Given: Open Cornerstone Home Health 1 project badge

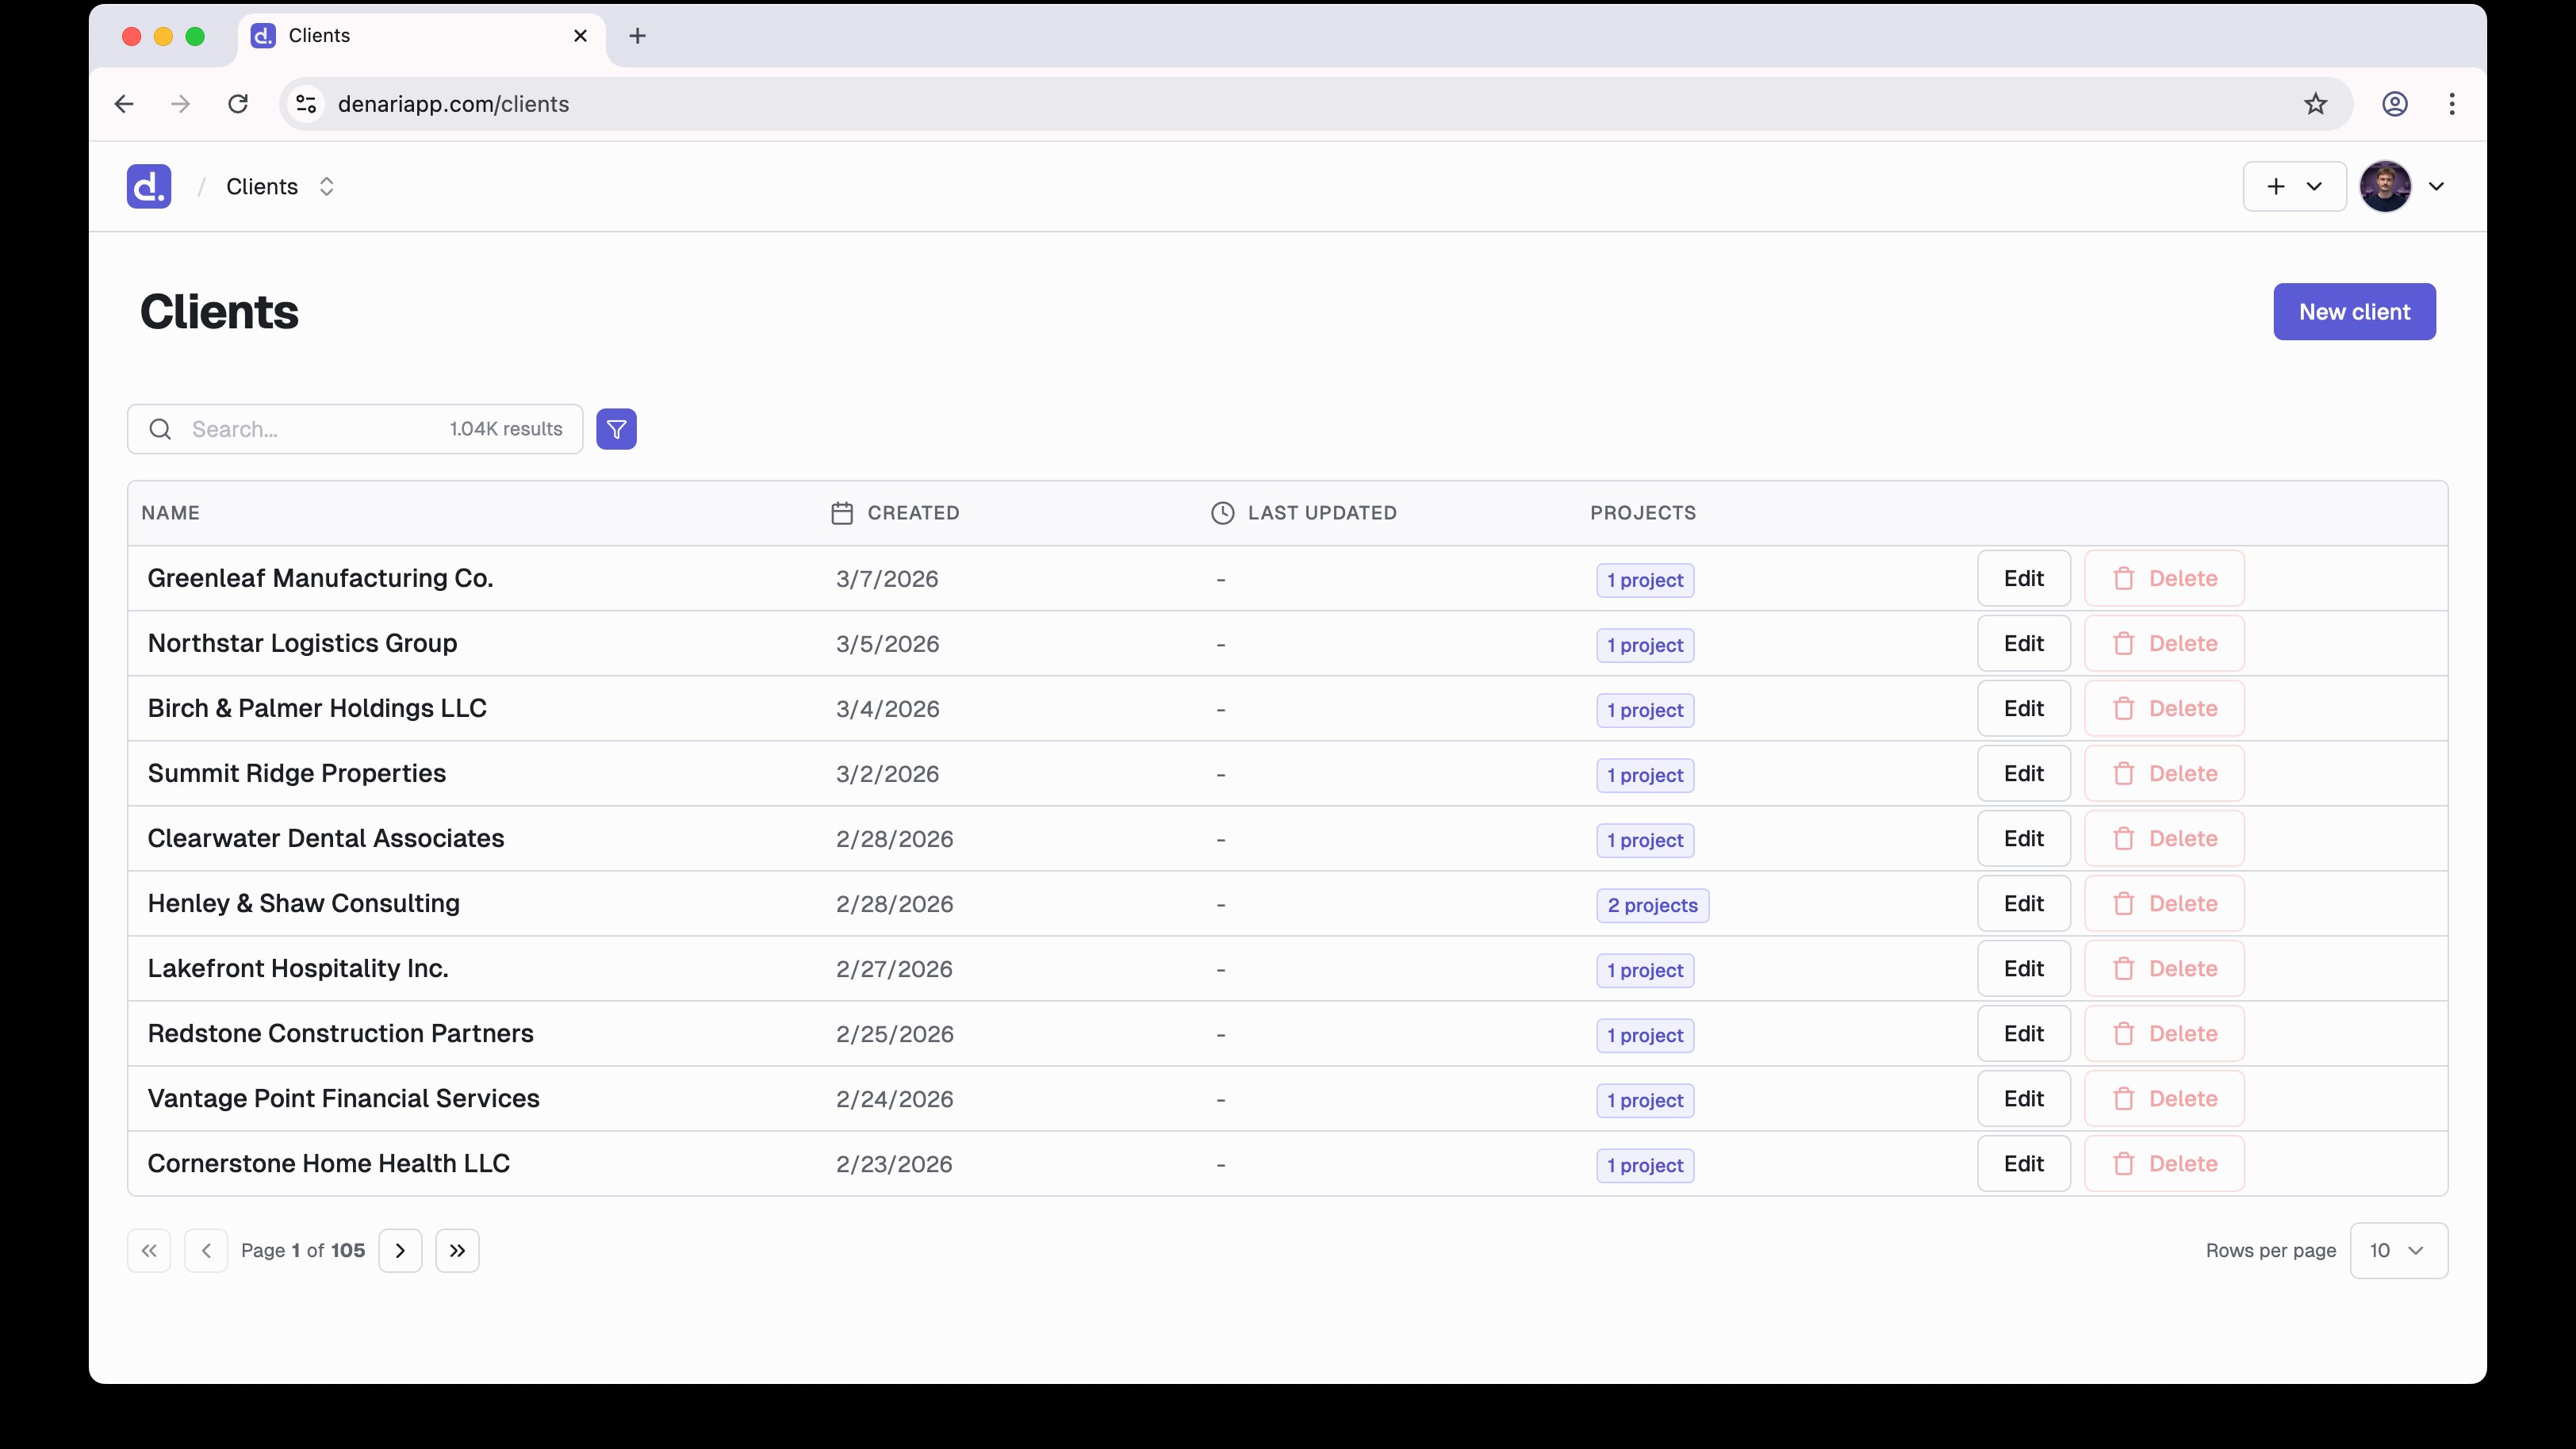Looking at the screenshot, I should coord(1645,1166).
